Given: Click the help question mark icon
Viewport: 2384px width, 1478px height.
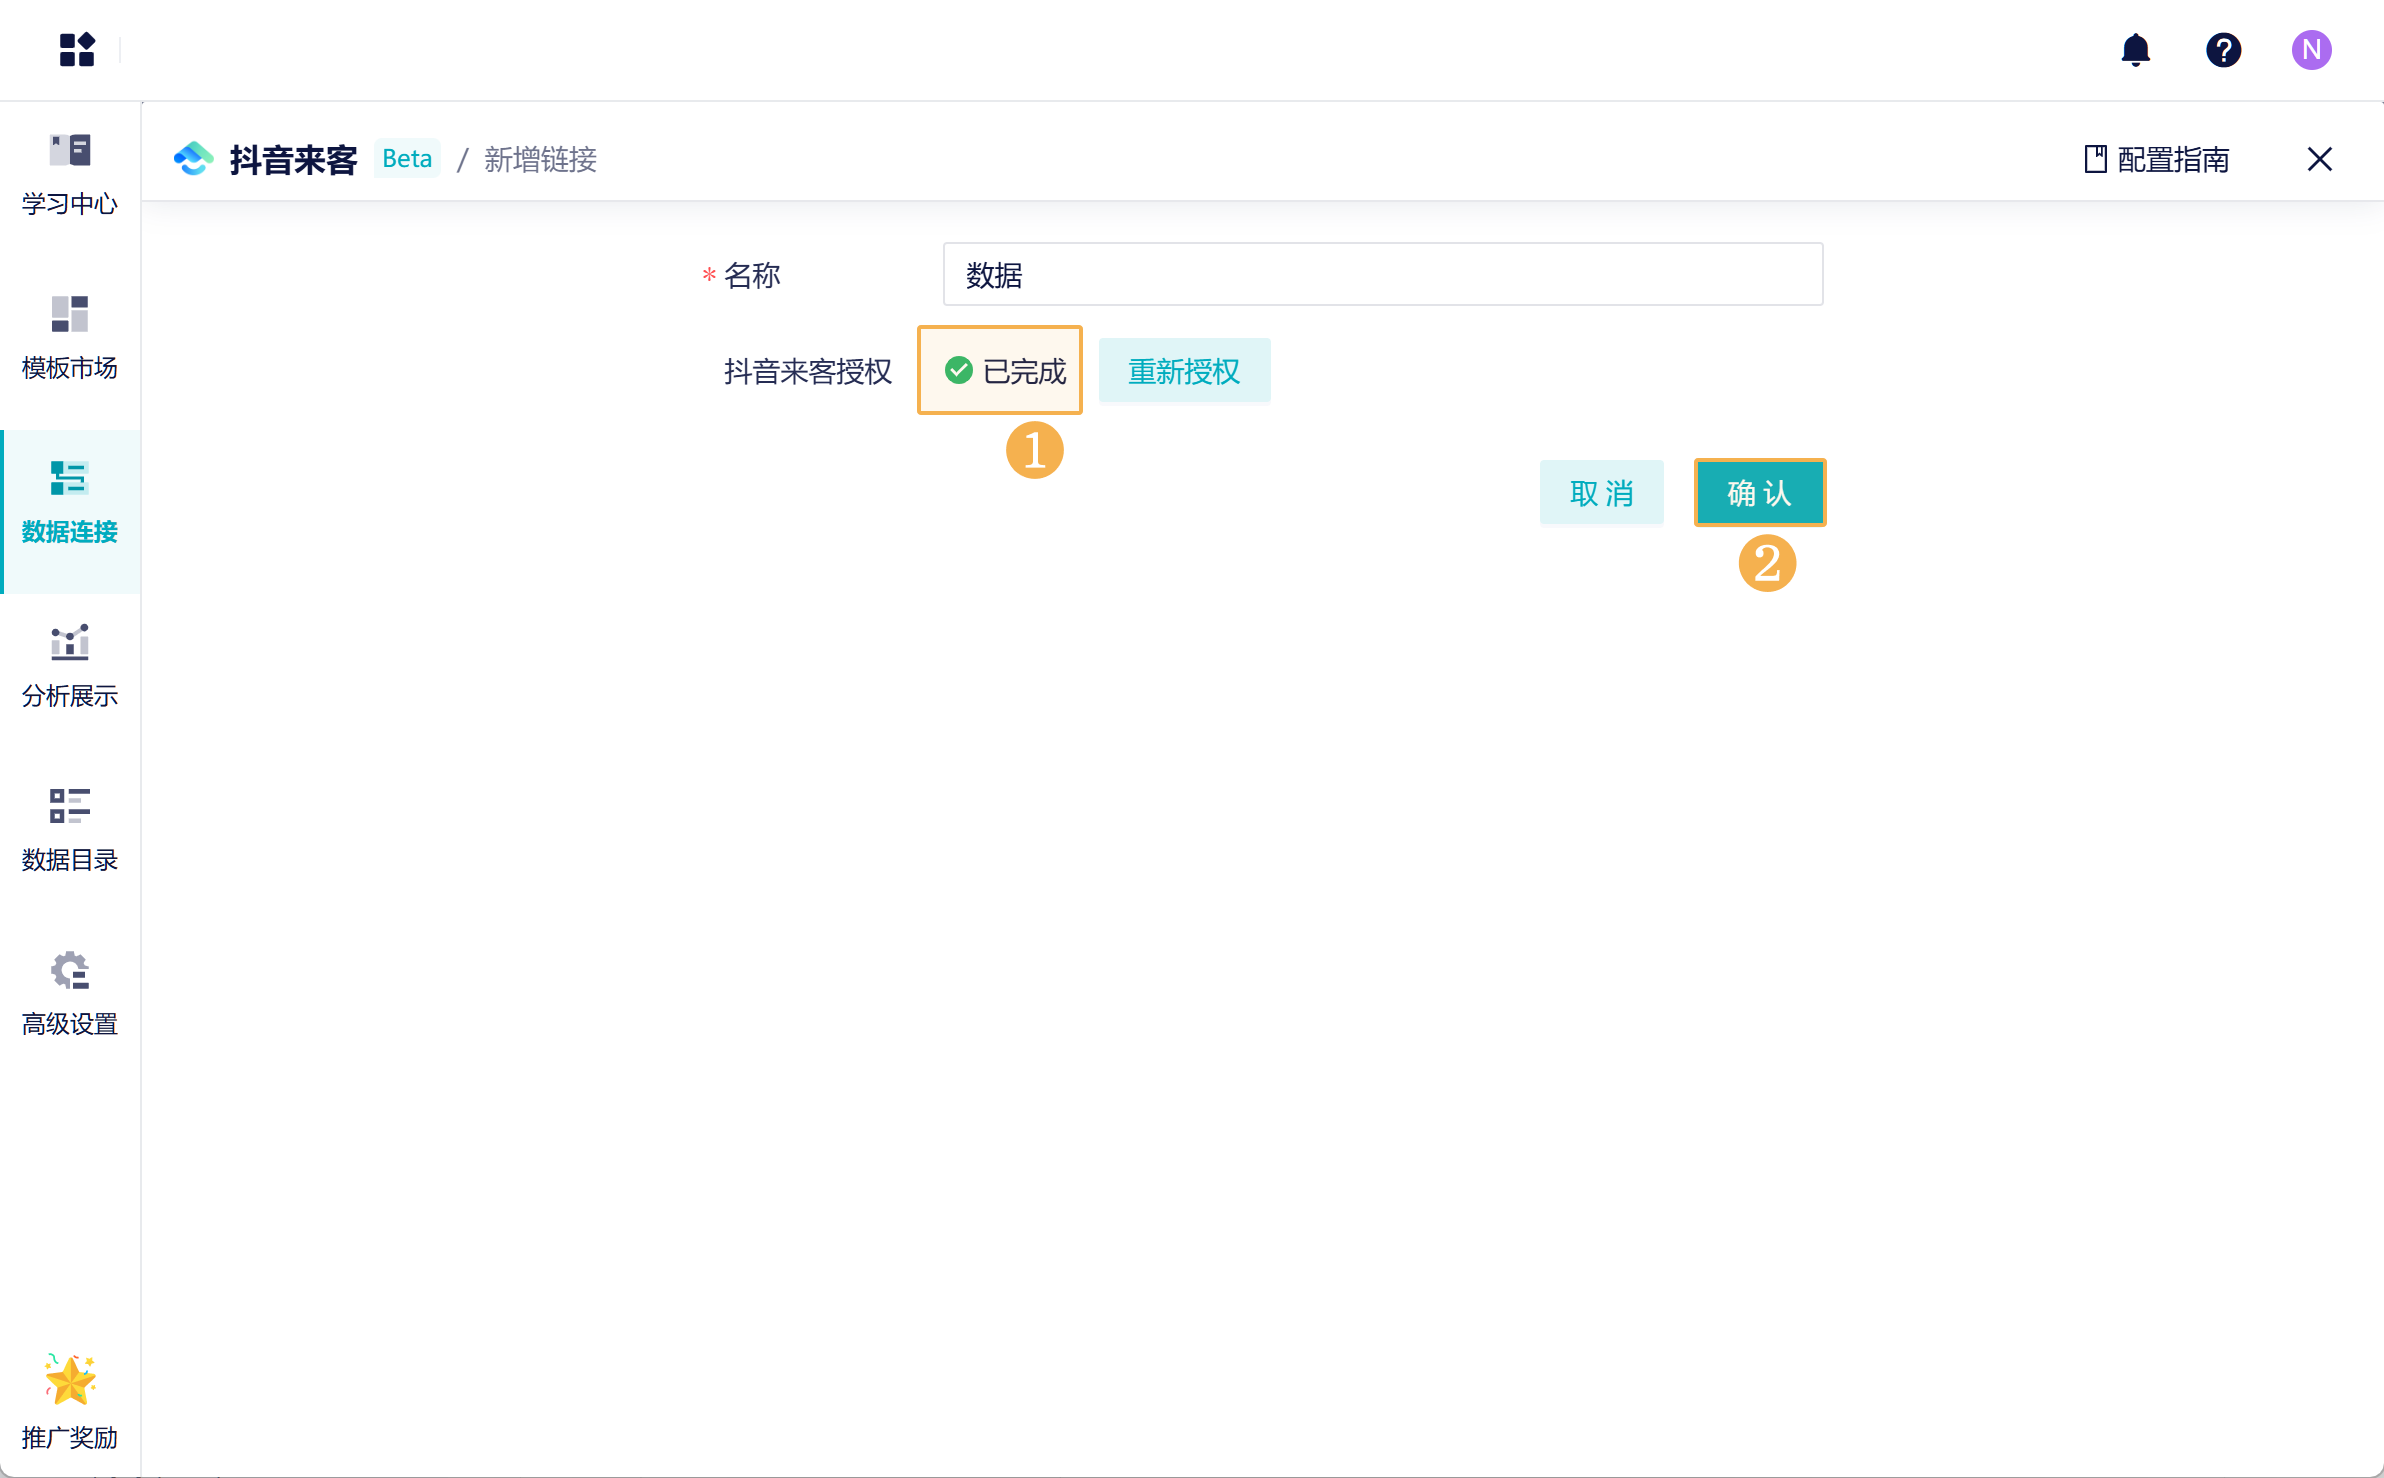Looking at the screenshot, I should point(2223,49).
